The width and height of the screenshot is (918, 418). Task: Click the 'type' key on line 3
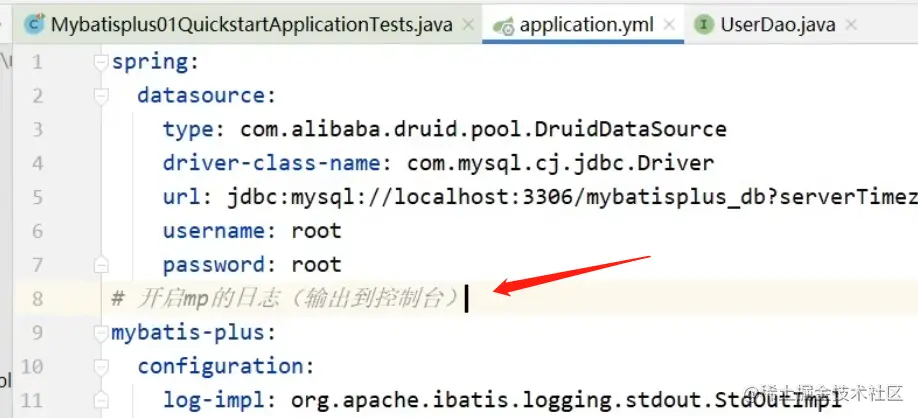pyautogui.click(x=188, y=129)
